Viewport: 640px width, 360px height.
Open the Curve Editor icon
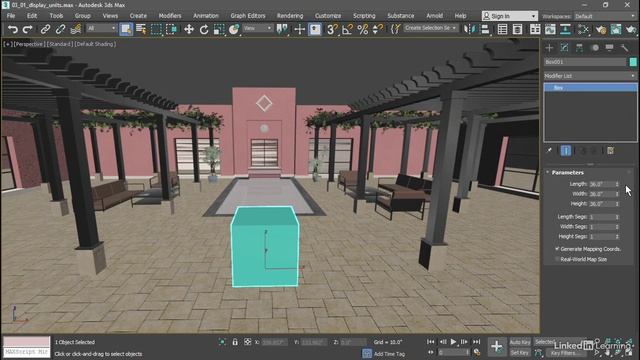(x=550, y=29)
